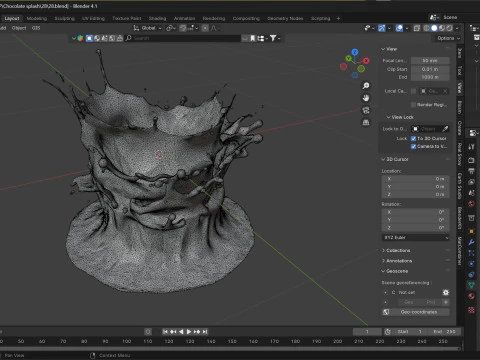The height and width of the screenshot is (360, 480).
Task: Open the Particles properties tab
Action: 471,253
